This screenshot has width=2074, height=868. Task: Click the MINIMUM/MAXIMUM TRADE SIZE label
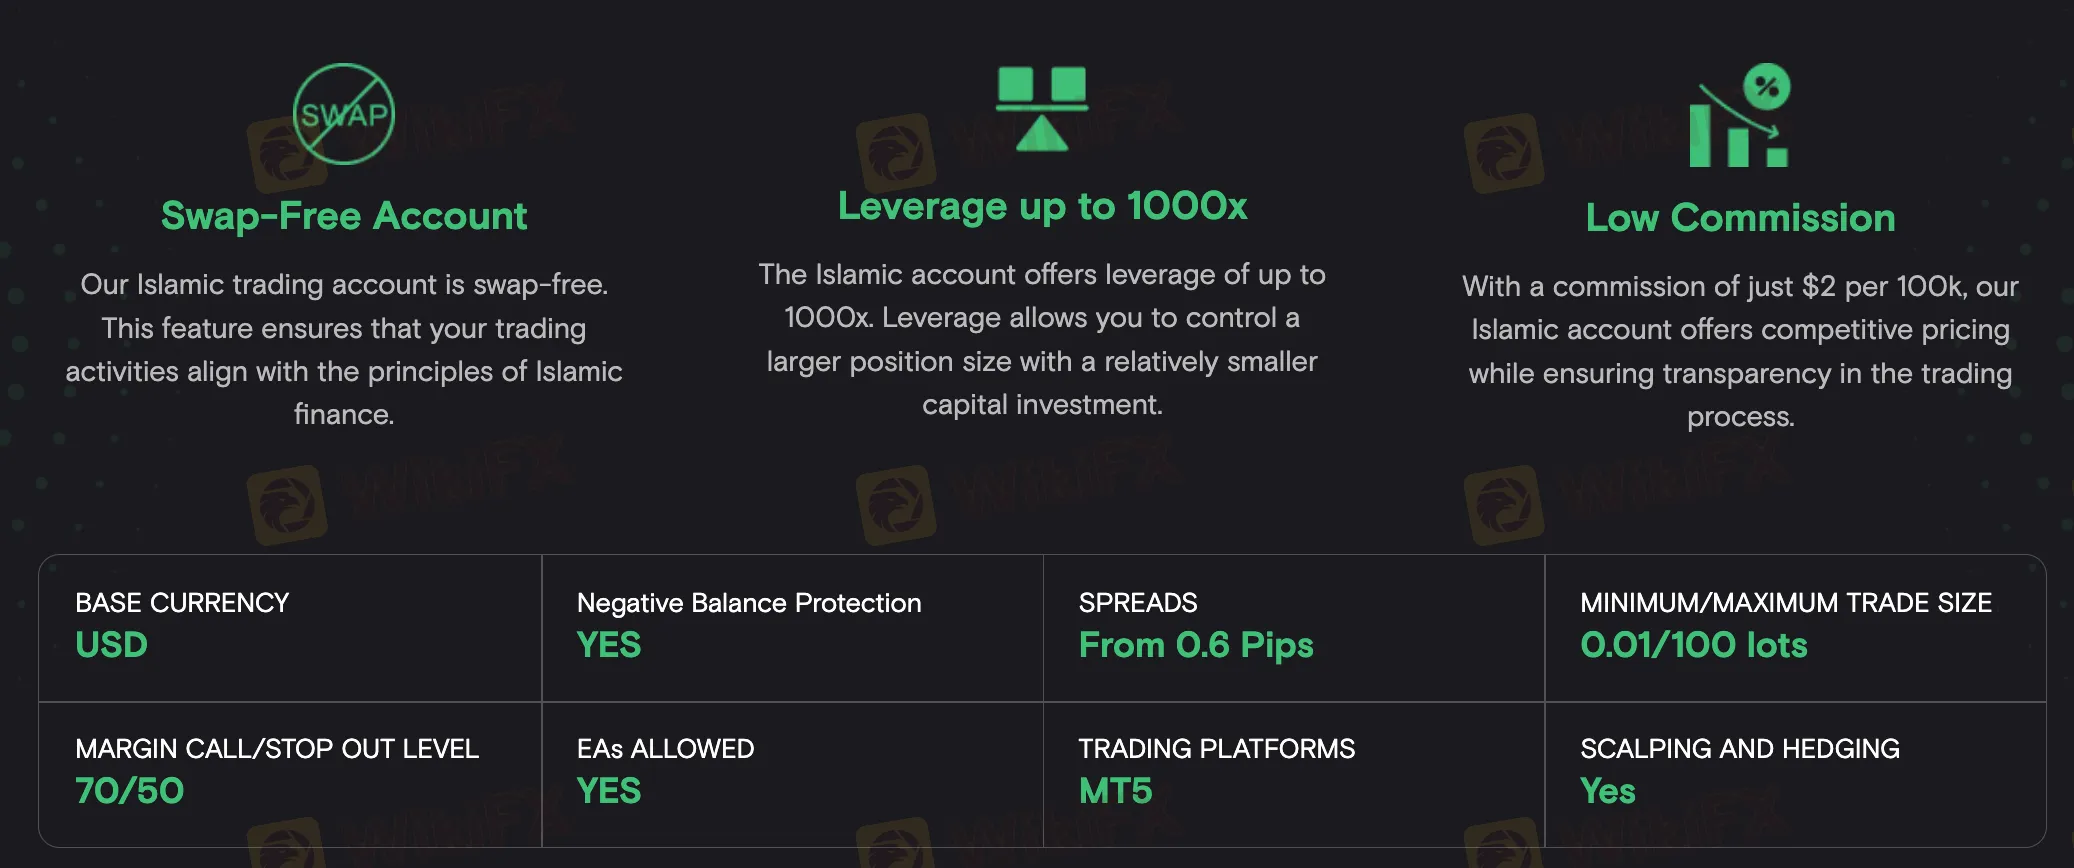pyautogui.click(x=1786, y=603)
